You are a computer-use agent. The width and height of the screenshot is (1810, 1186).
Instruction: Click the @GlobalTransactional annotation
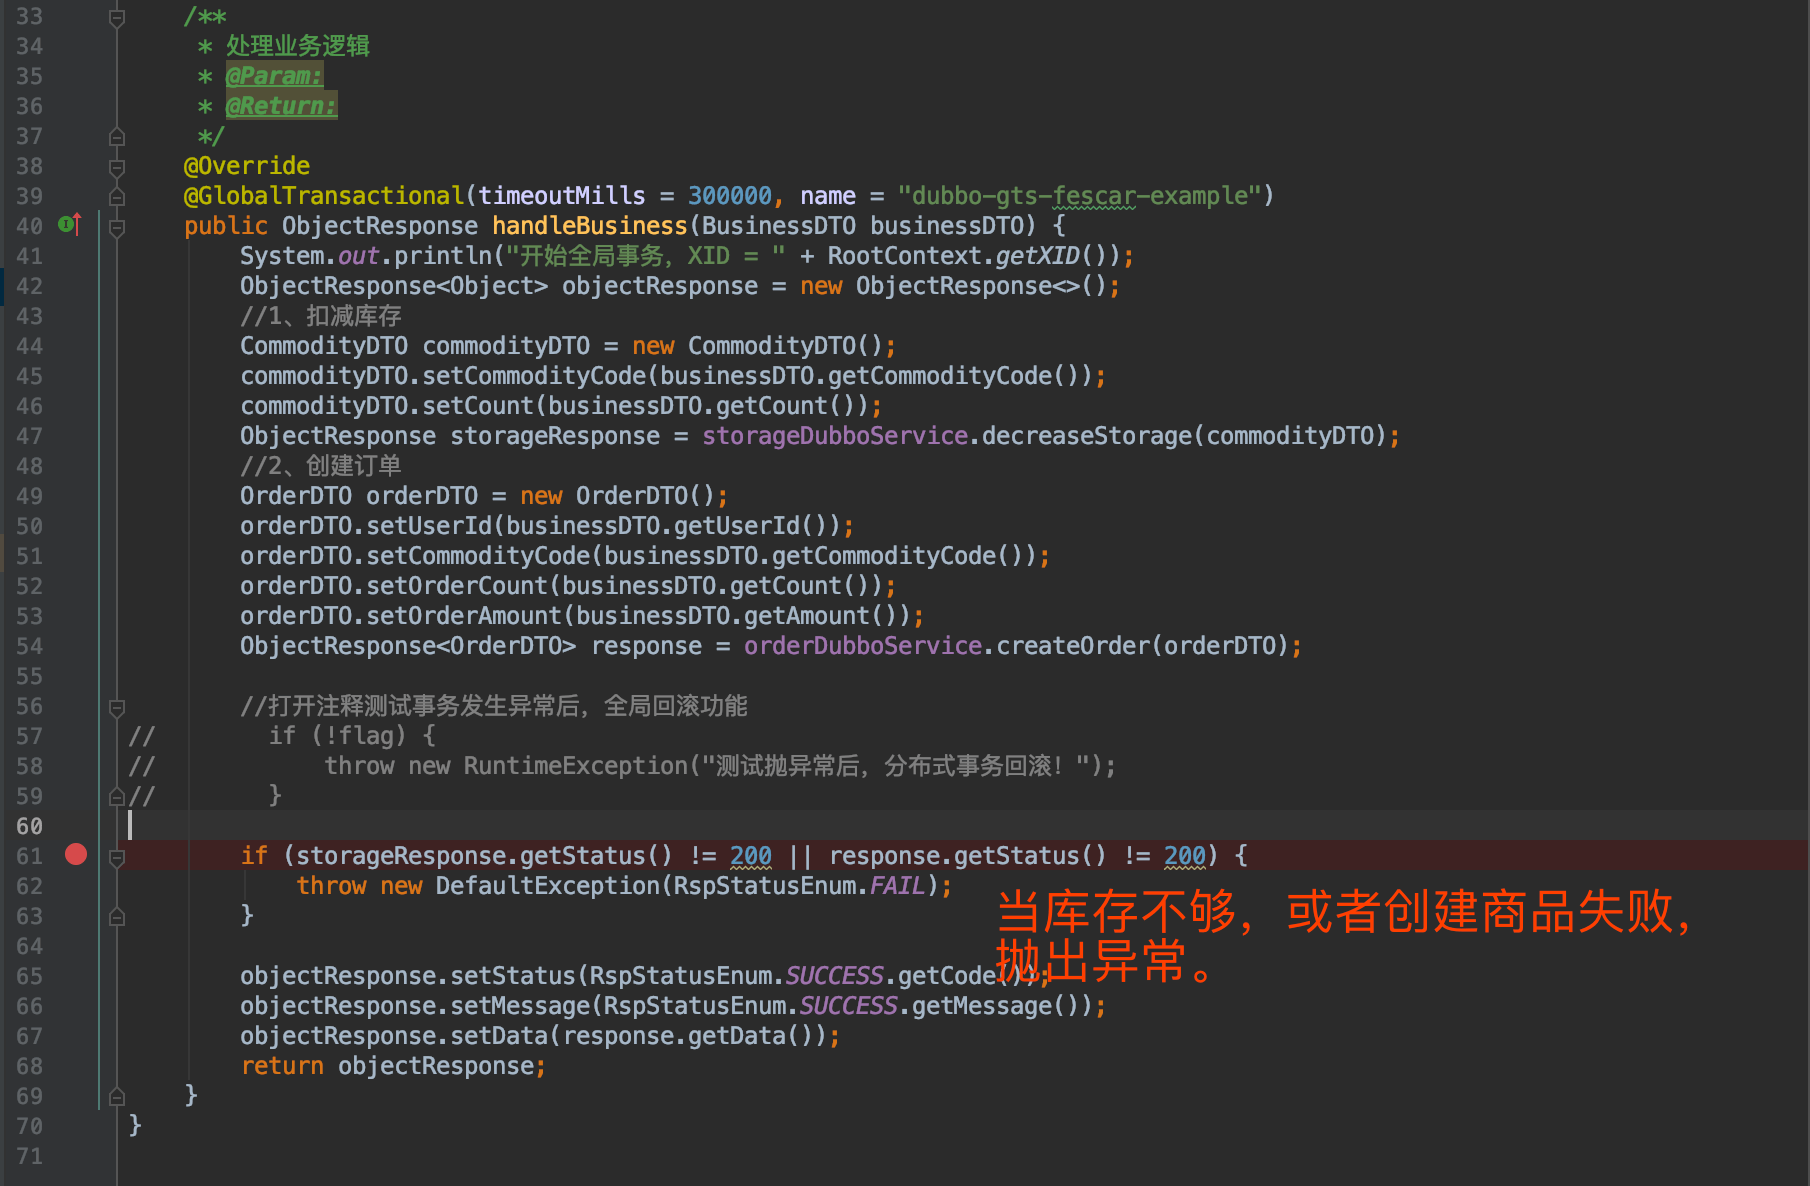(324, 196)
